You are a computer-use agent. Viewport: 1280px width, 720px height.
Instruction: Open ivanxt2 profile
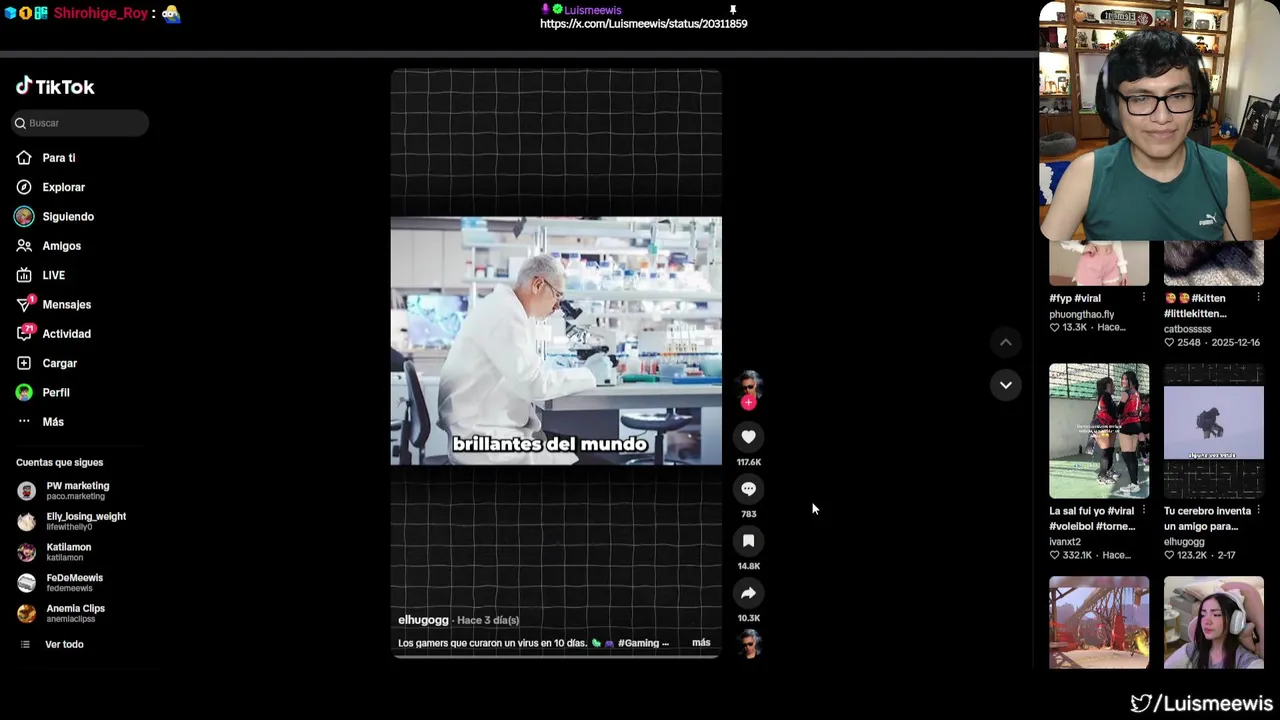[1065, 542]
